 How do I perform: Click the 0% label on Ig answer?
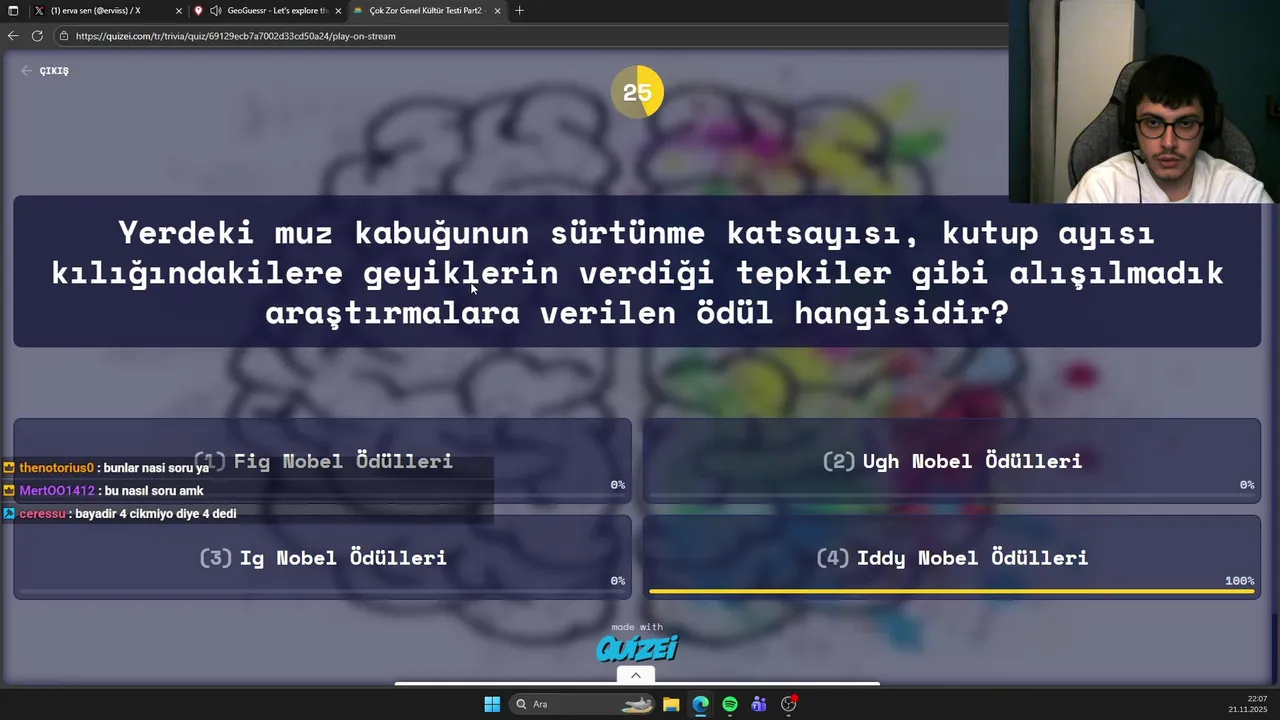[618, 581]
